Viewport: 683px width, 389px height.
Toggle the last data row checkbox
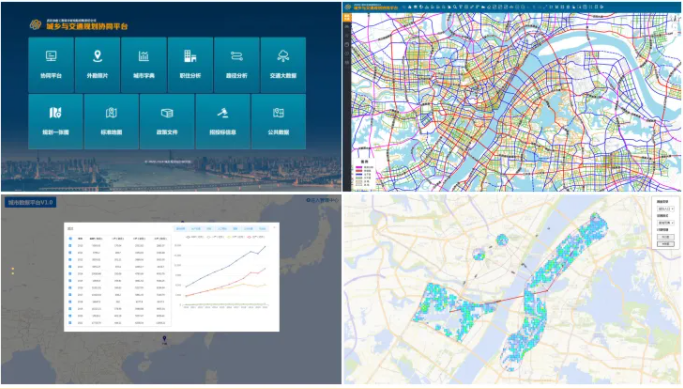pos(70,323)
